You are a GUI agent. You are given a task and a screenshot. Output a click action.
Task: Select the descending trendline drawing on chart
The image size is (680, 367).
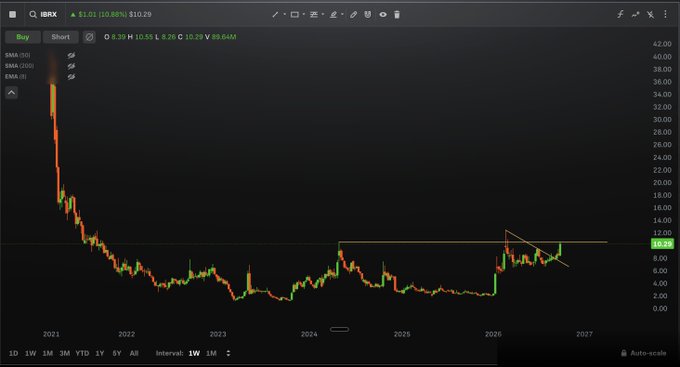click(537, 248)
